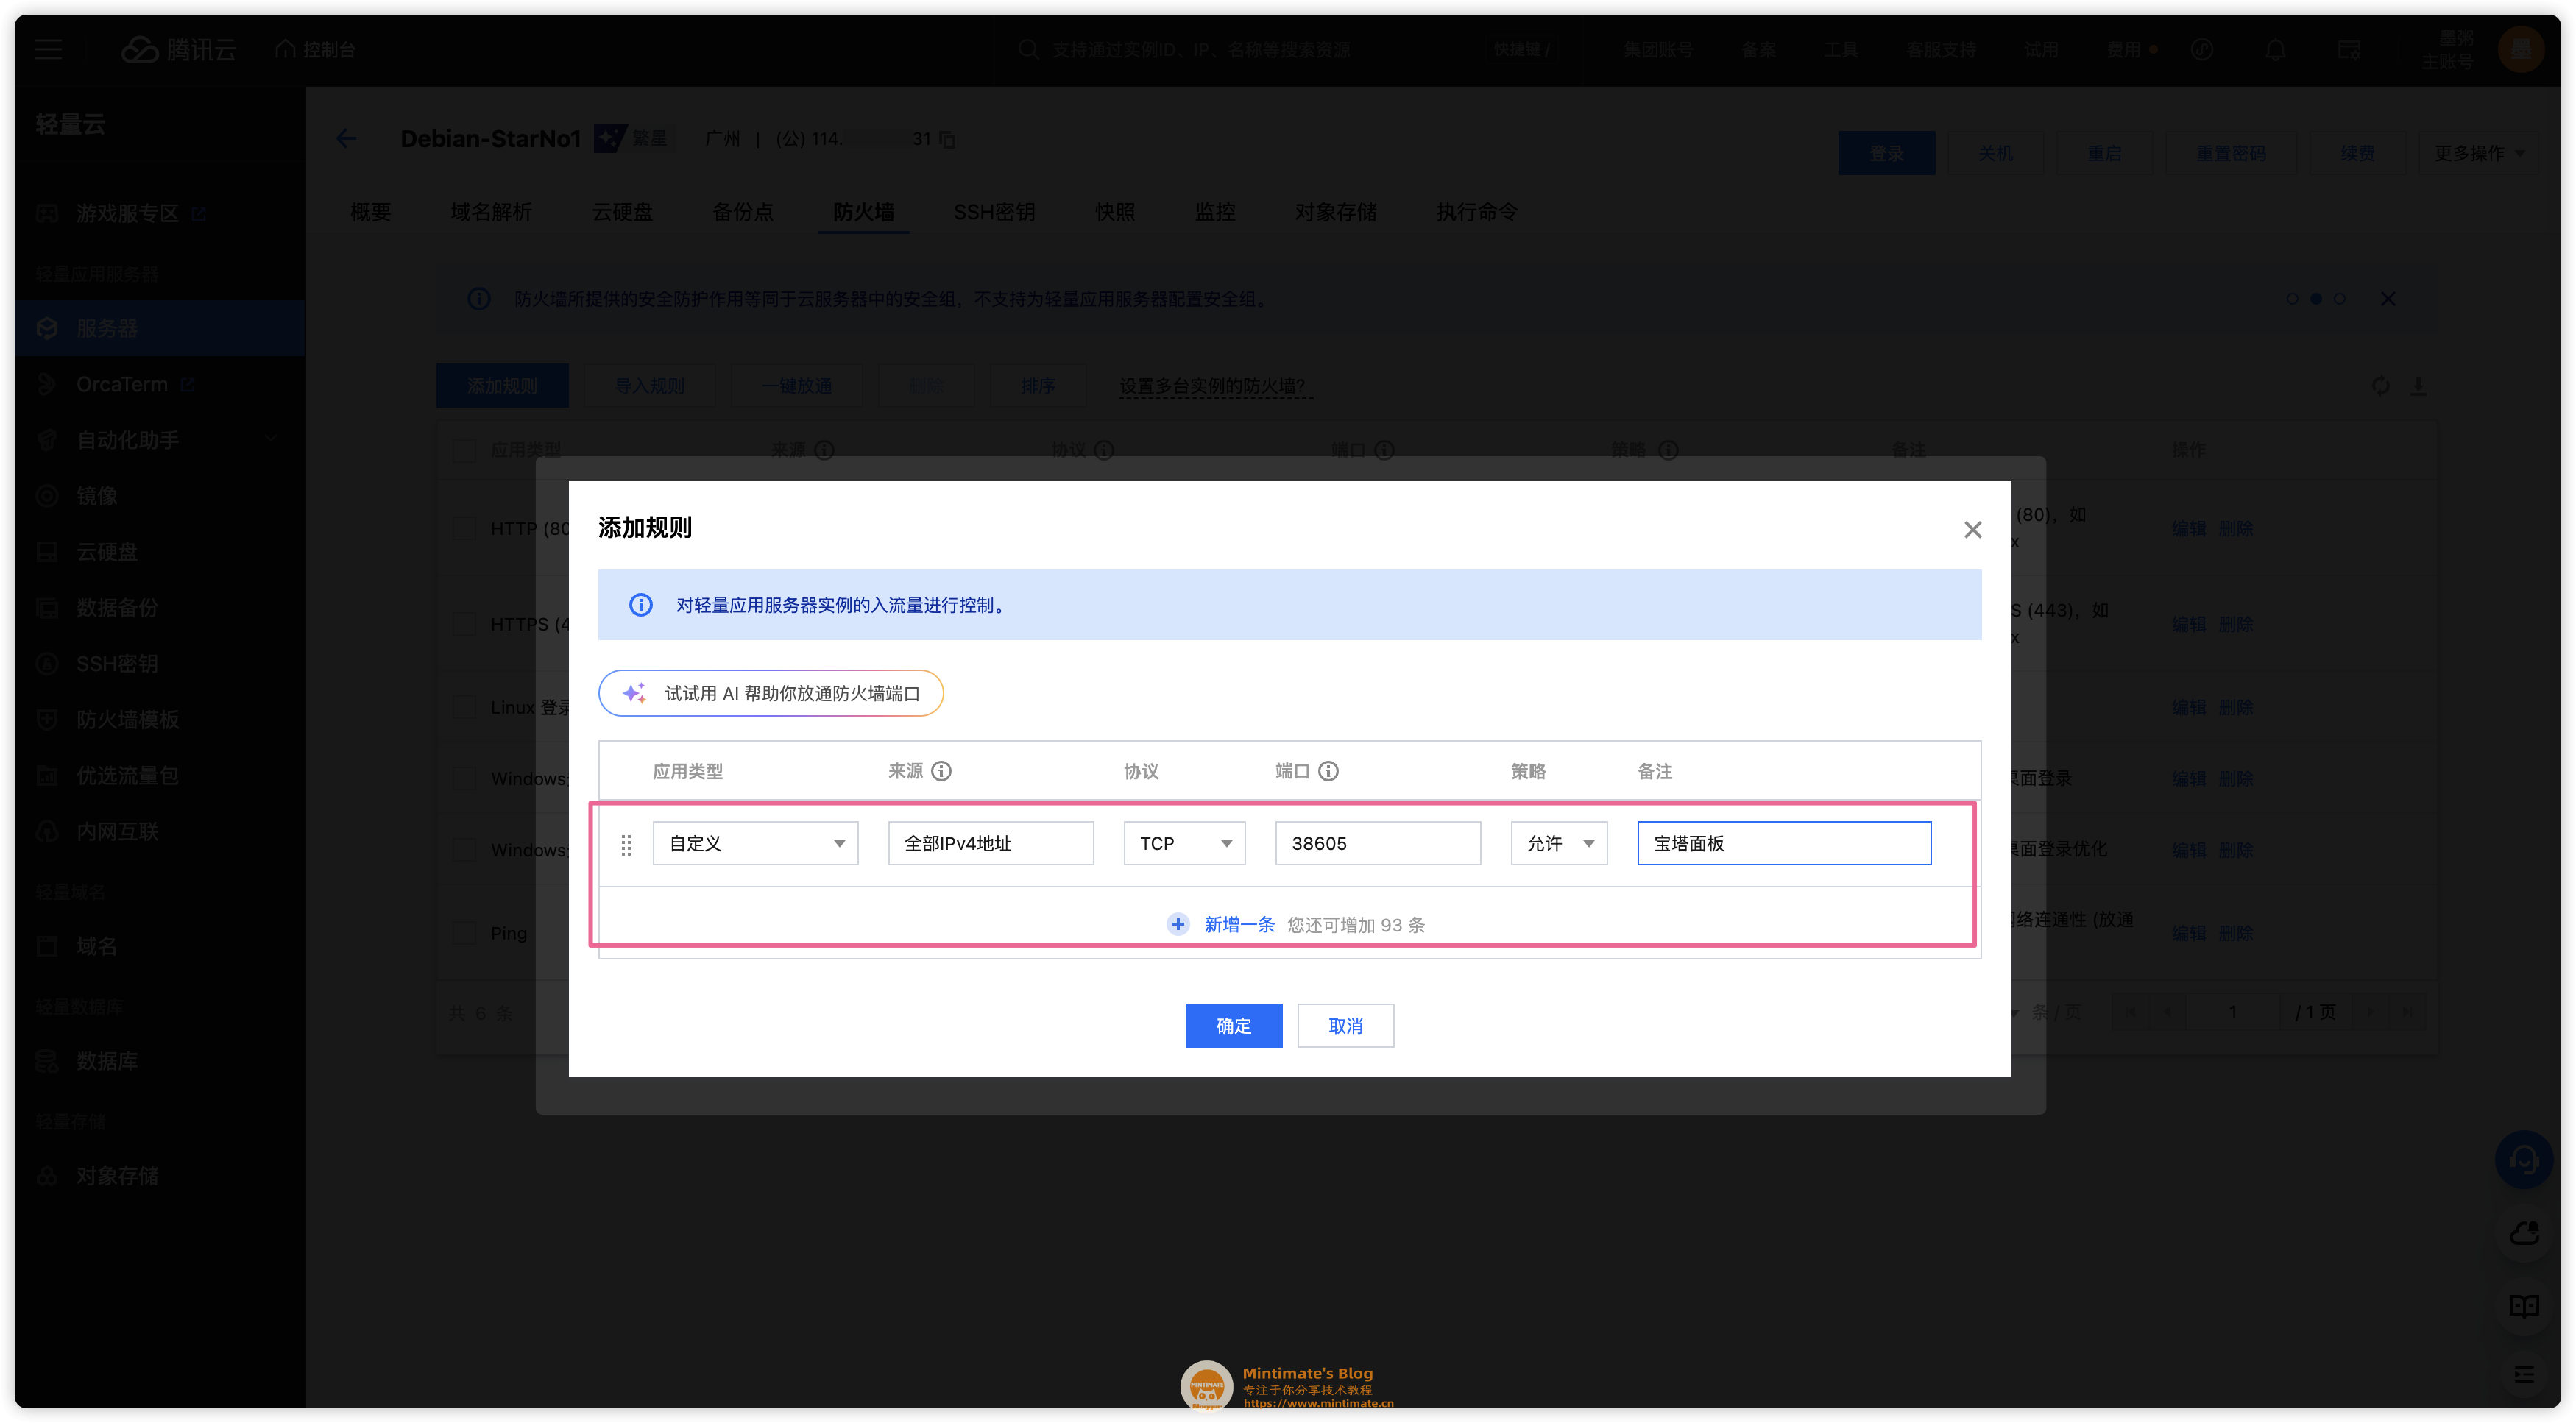Open 游戏服专区 in the sidebar
The height and width of the screenshot is (1423, 2576).
pos(160,214)
